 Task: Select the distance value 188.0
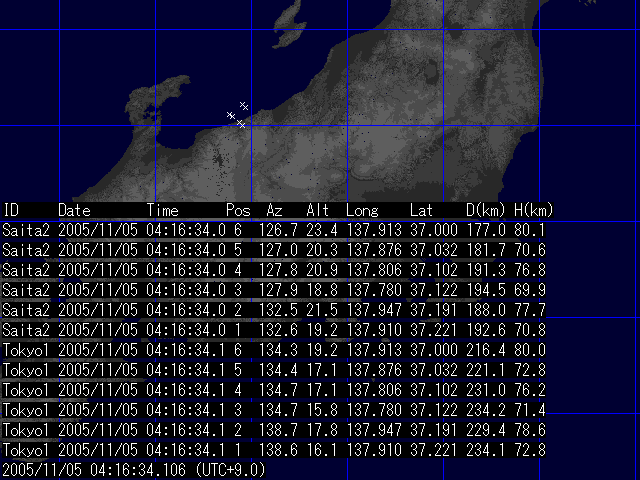[486, 310]
